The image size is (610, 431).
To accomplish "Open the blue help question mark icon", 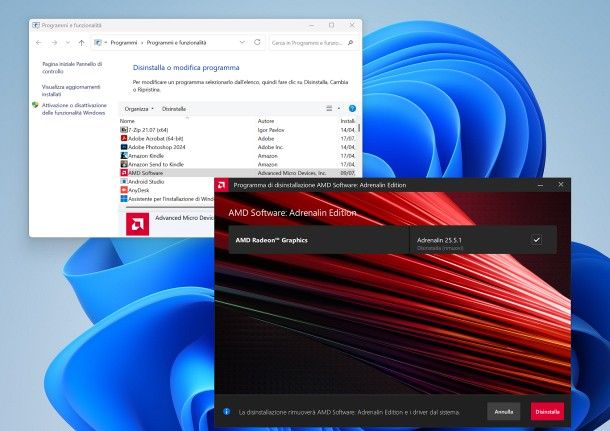I will click(352, 108).
